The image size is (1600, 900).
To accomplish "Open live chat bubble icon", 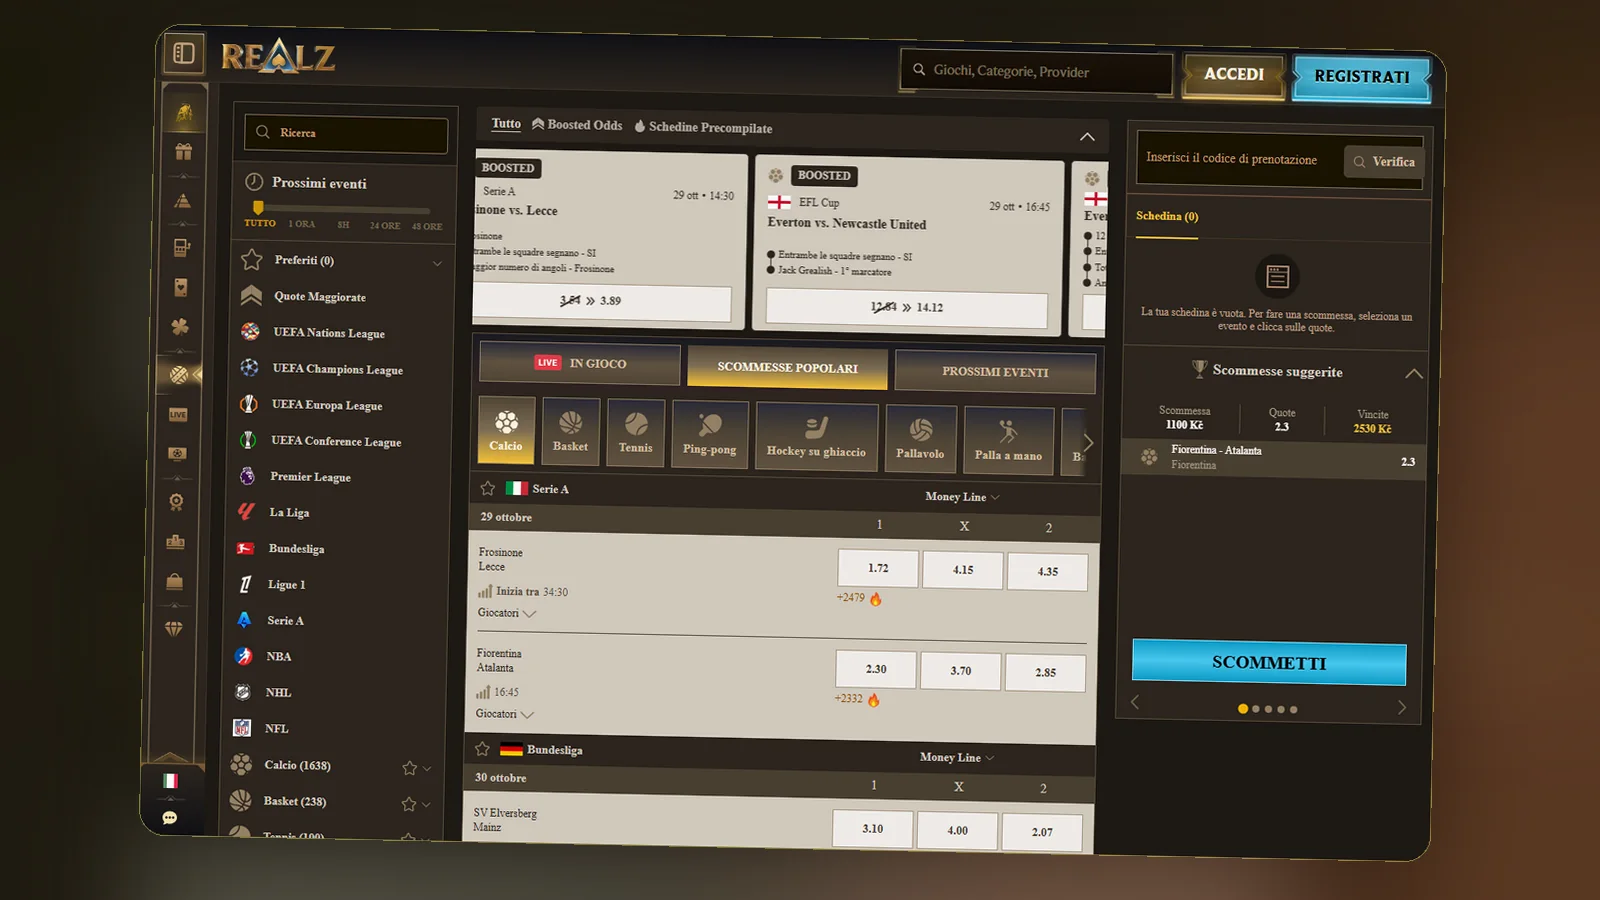I will 170,818.
